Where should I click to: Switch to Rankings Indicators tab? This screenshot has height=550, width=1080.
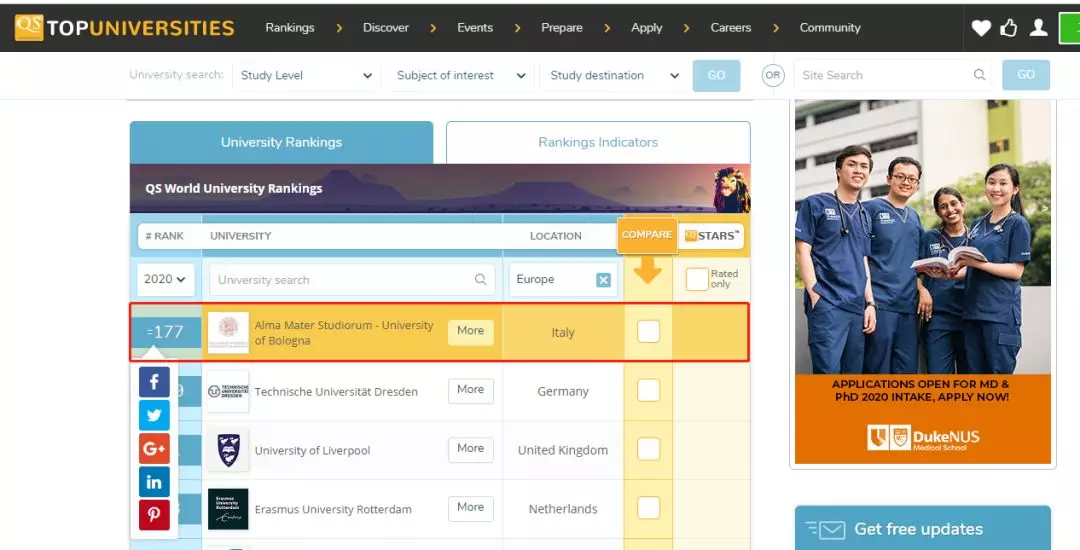point(598,142)
